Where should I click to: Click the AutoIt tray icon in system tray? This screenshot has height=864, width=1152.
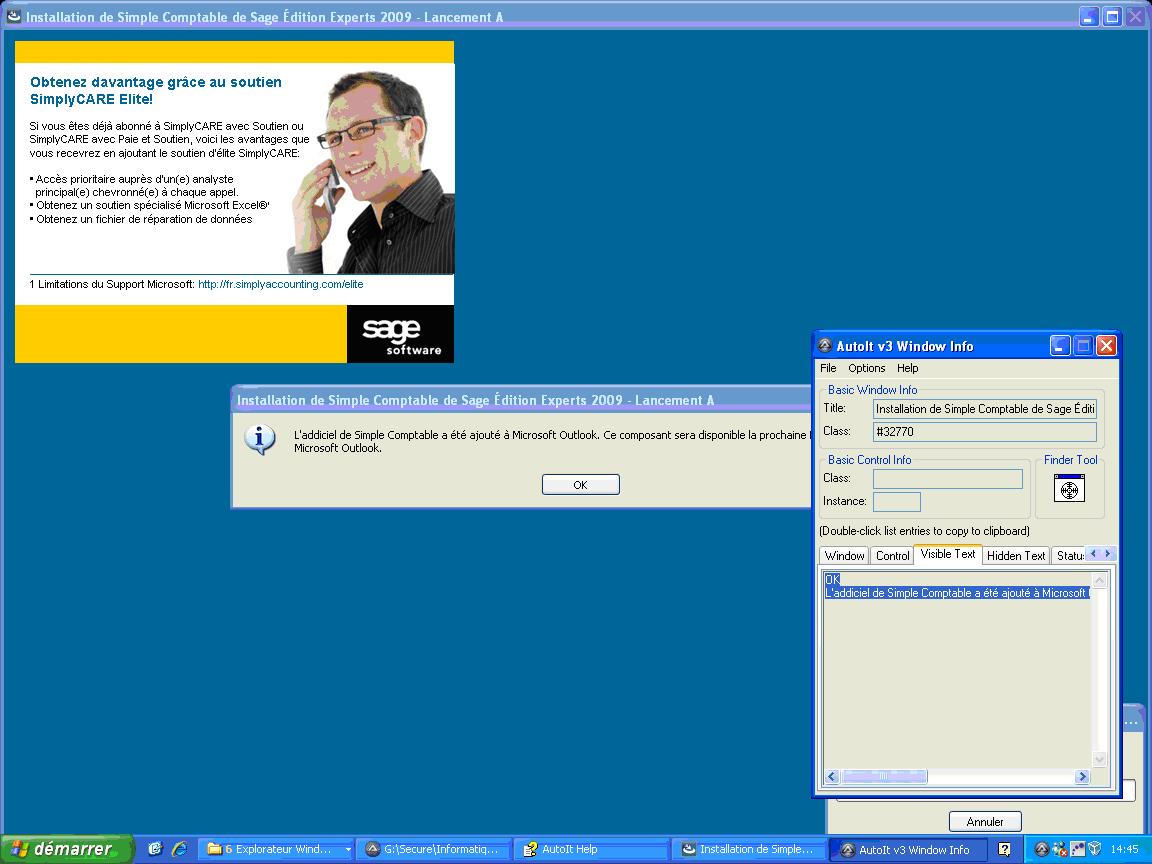[1041, 849]
